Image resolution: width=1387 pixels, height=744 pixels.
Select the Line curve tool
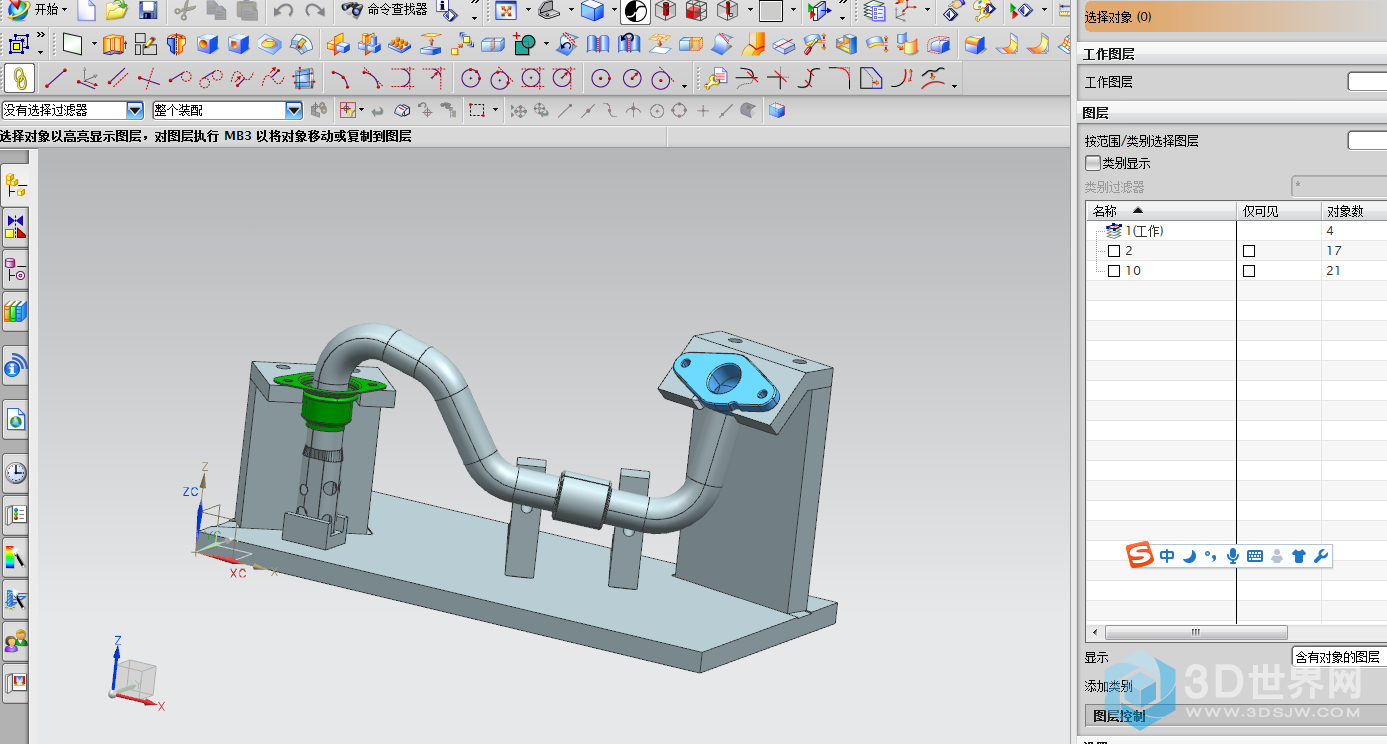tap(56, 78)
